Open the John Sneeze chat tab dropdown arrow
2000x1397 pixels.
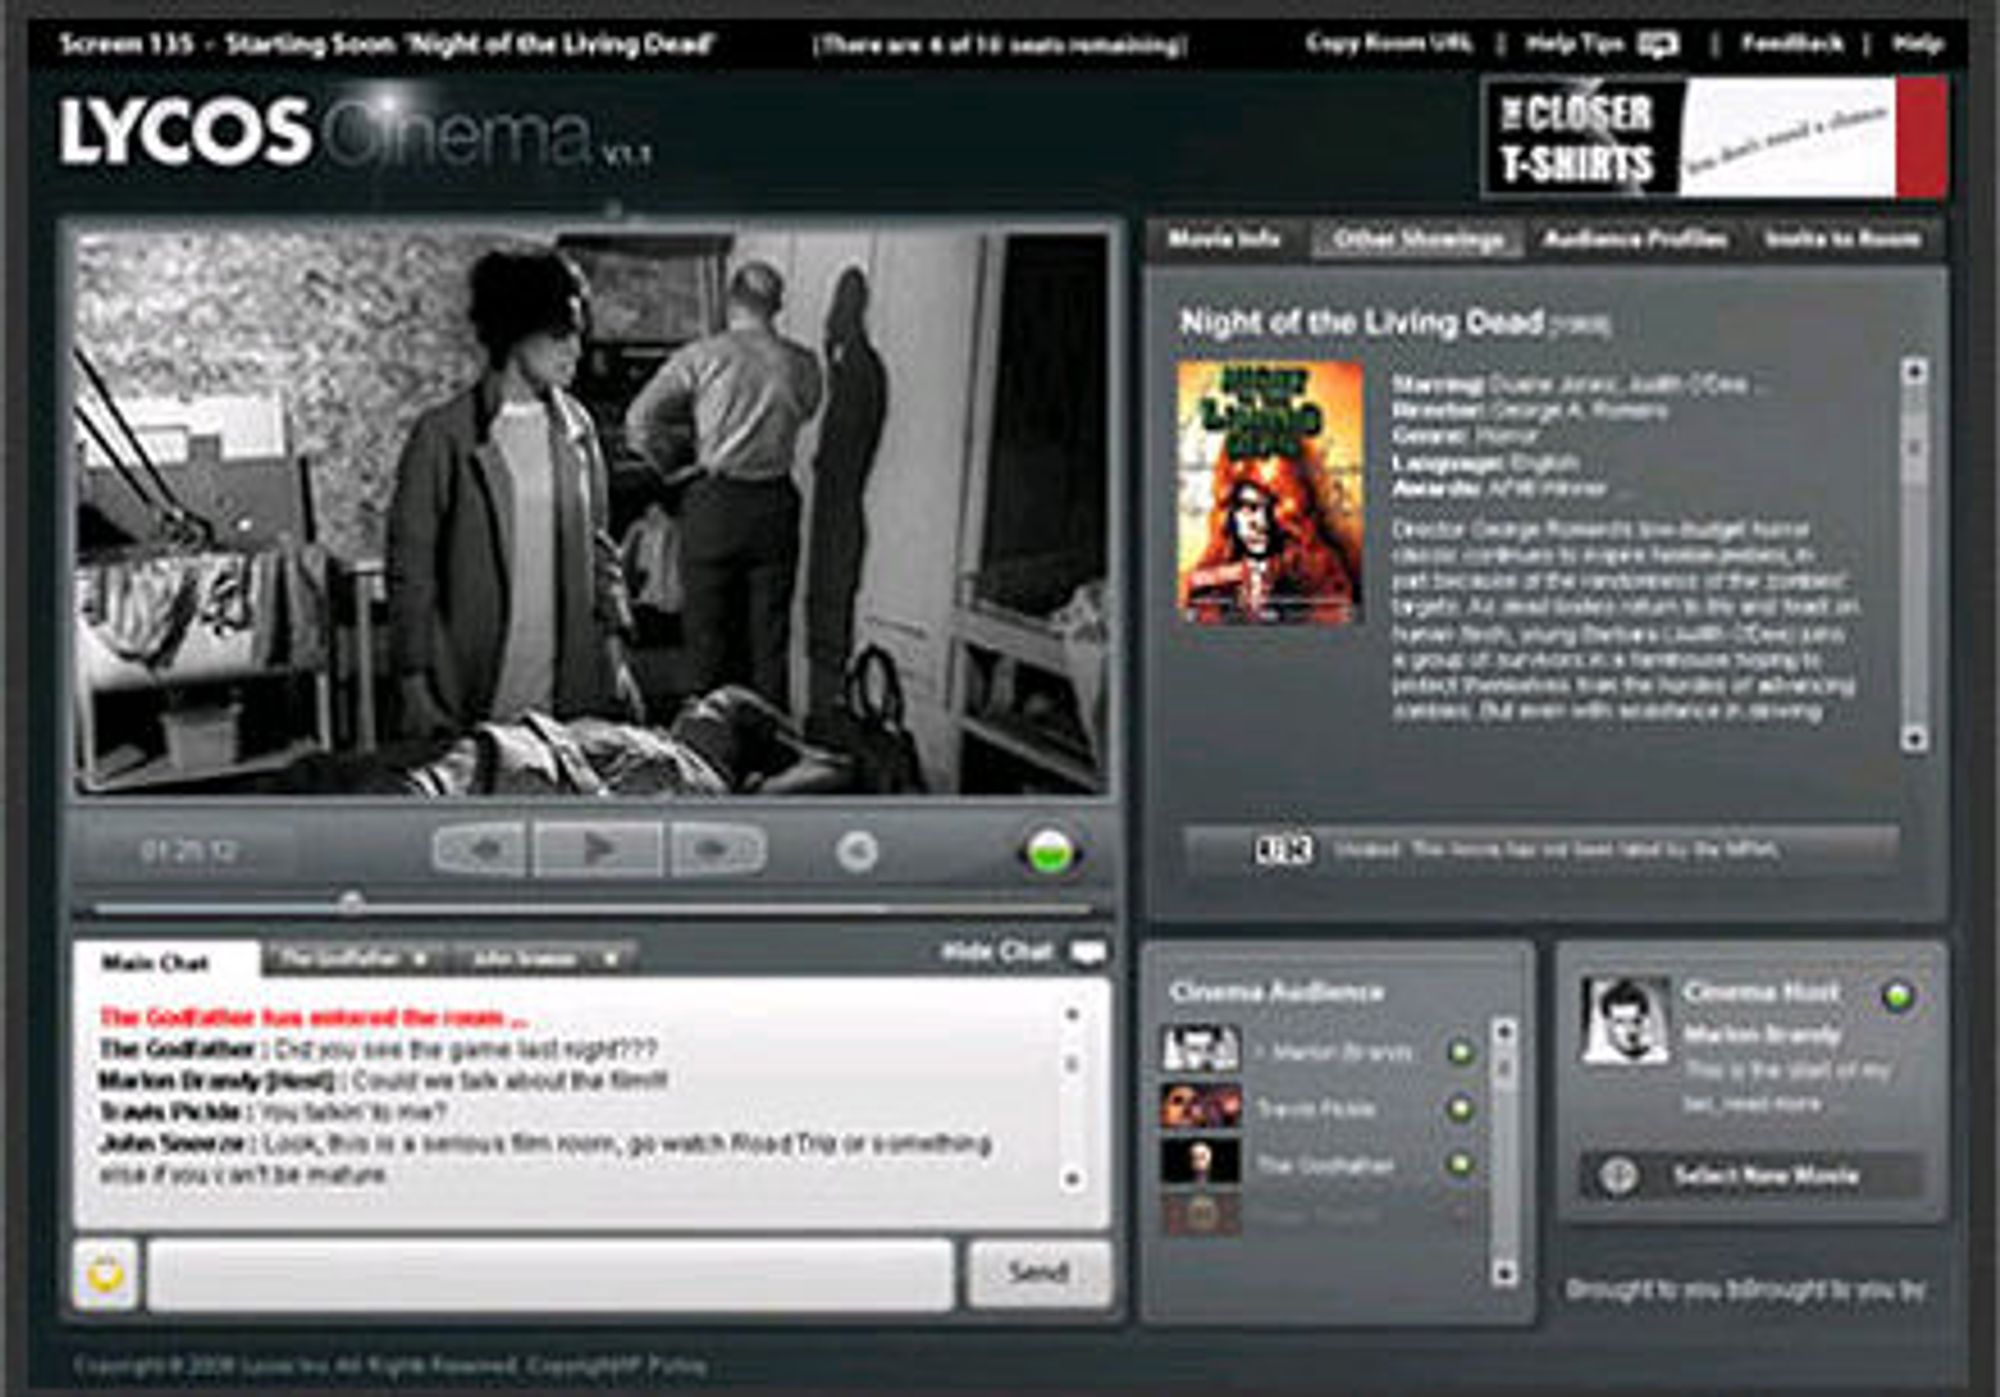[610, 959]
